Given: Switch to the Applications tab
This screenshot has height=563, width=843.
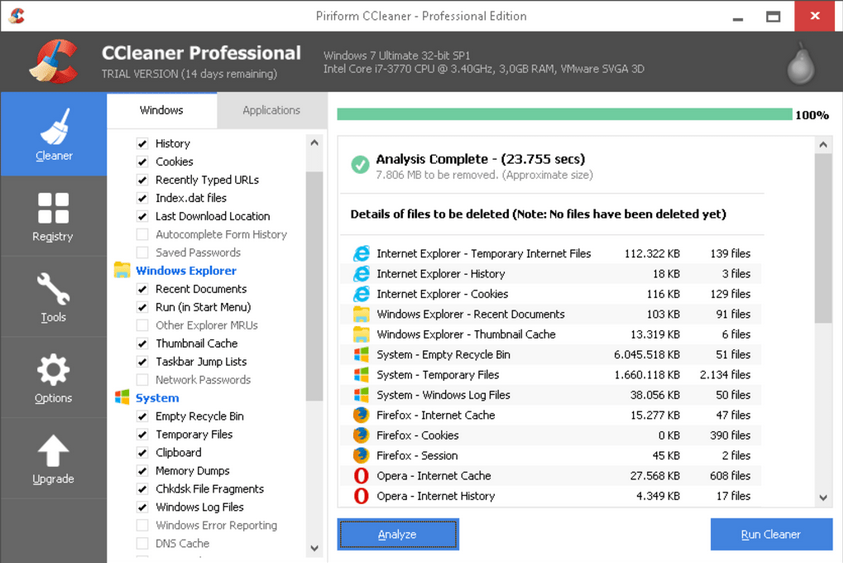Looking at the screenshot, I should (272, 110).
